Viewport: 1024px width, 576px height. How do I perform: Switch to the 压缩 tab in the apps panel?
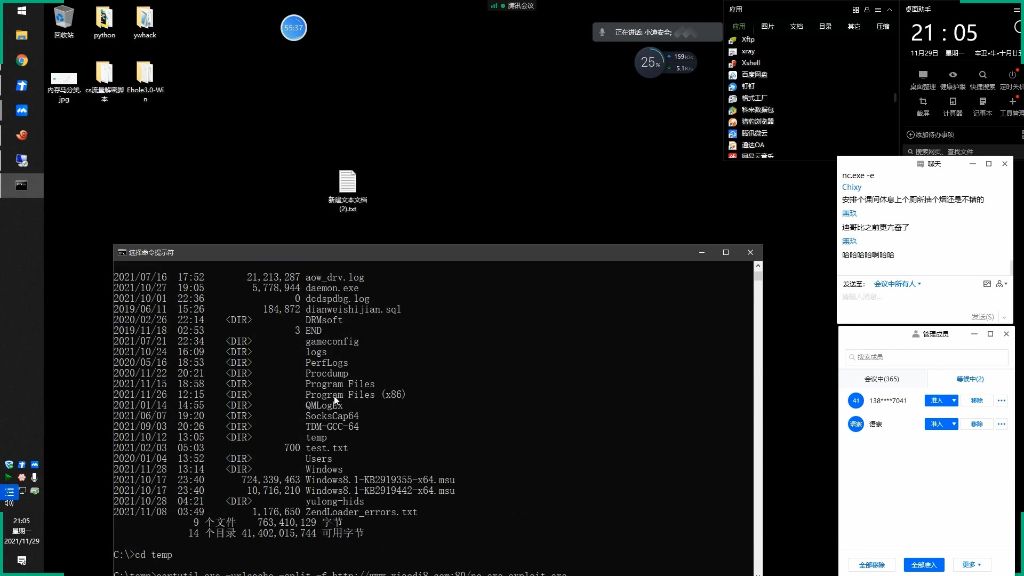(x=883, y=27)
